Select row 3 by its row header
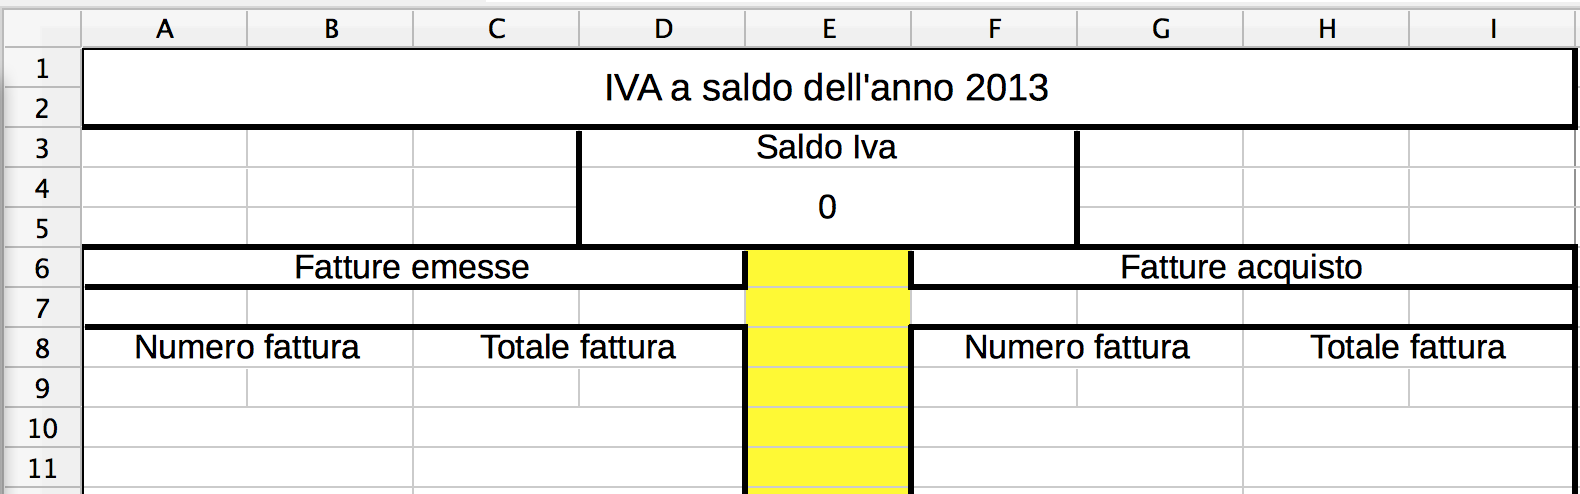Viewport: 1580px width, 494px height. click(42, 149)
